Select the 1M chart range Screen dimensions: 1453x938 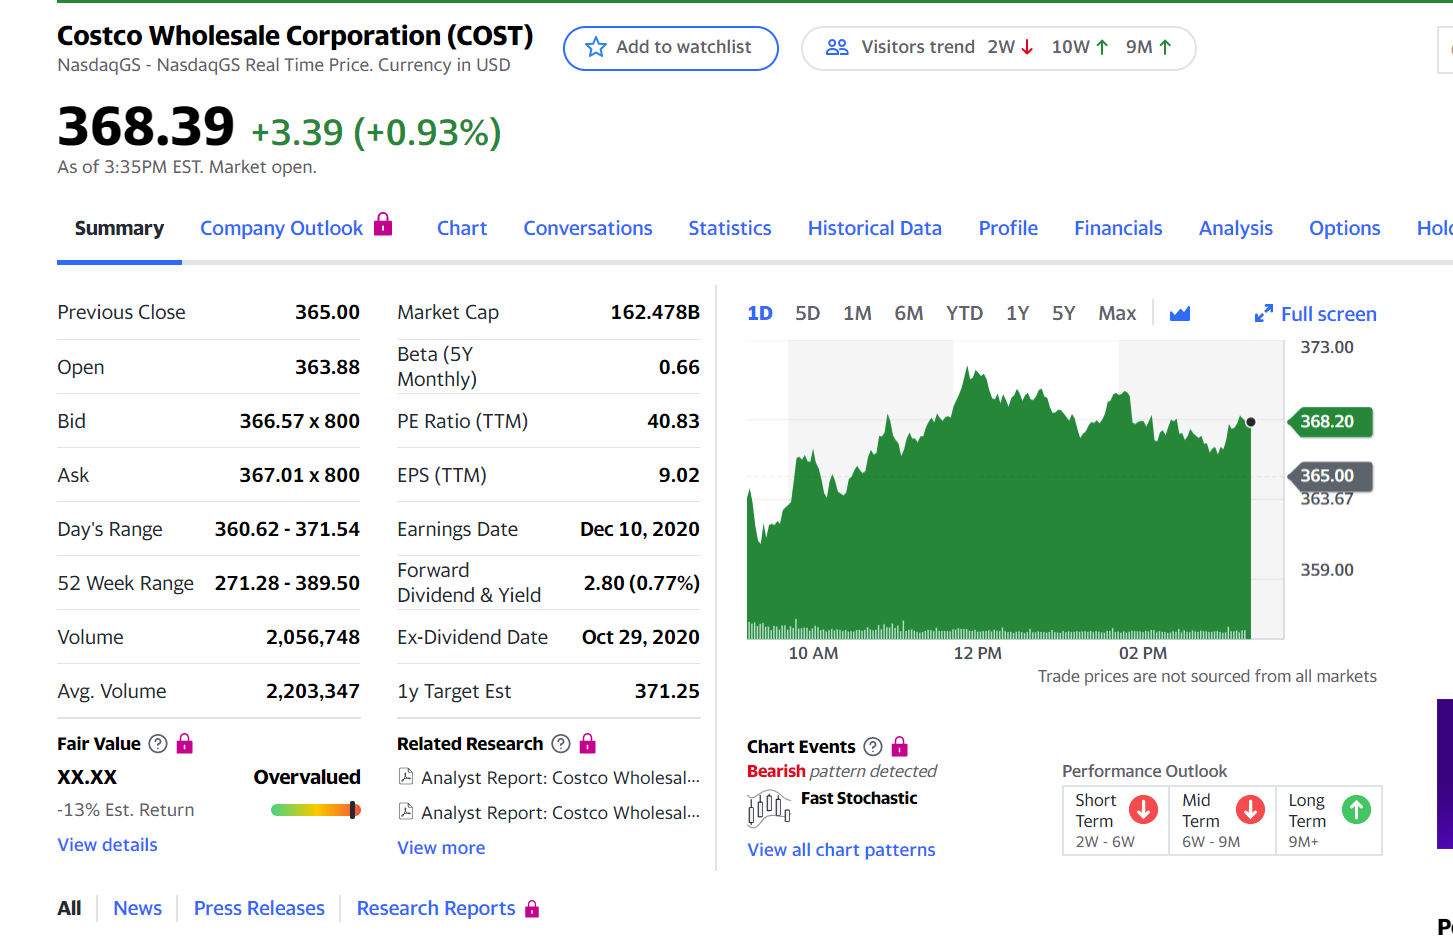(x=857, y=313)
